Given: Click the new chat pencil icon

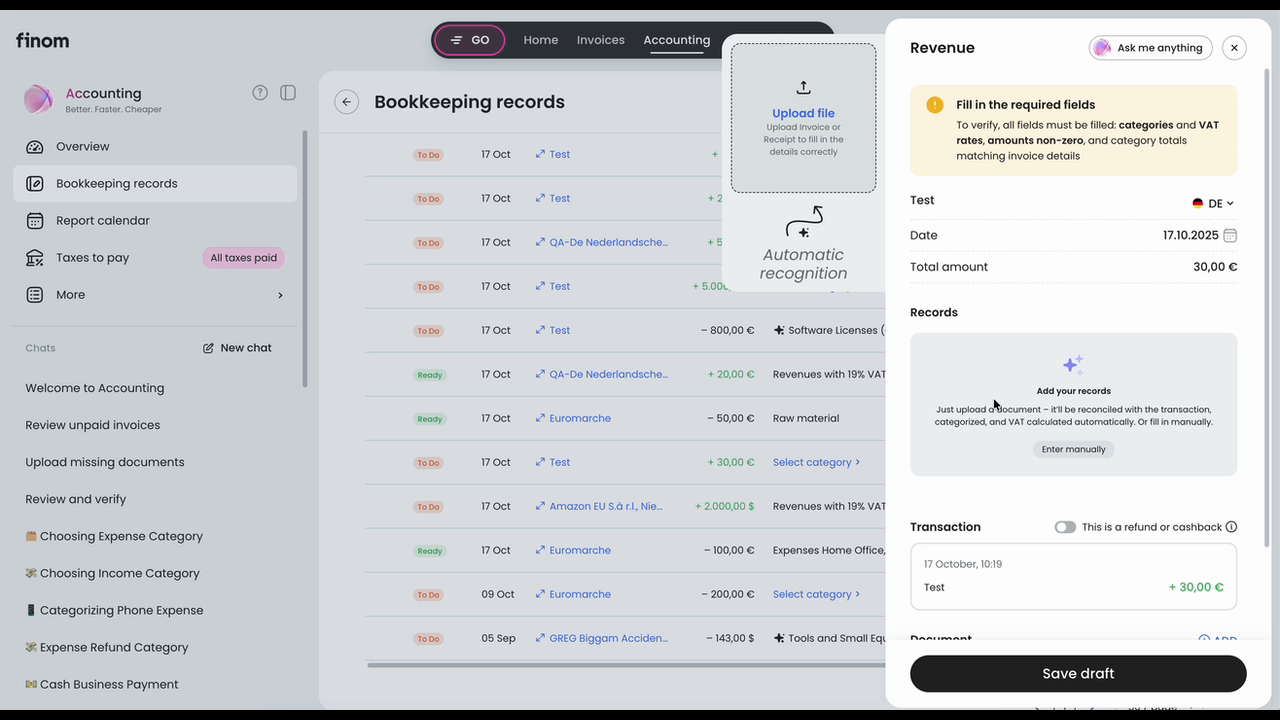Looking at the screenshot, I should tap(208, 348).
